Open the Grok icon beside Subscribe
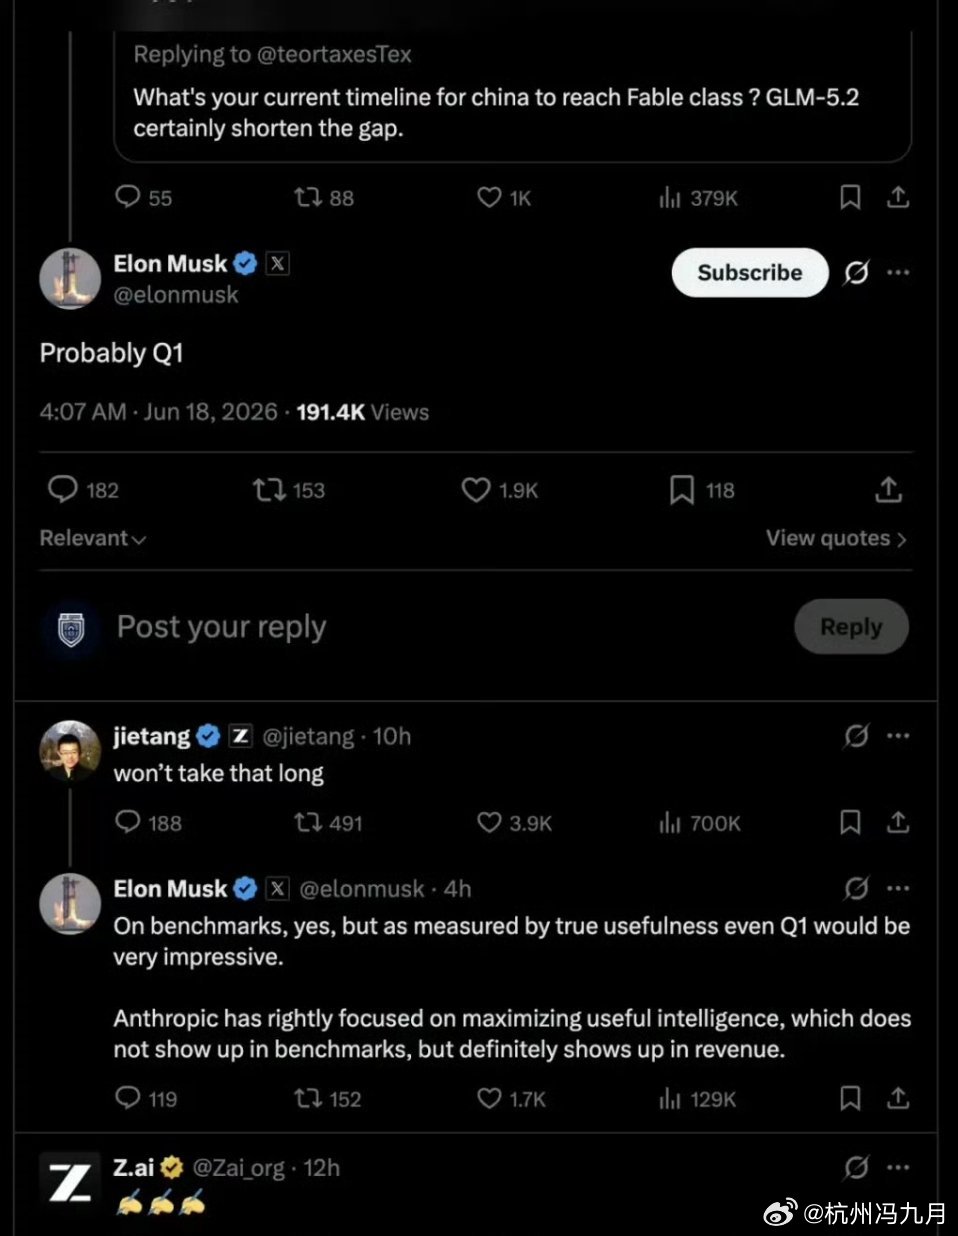The width and height of the screenshot is (958, 1236). [x=856, y=272]
